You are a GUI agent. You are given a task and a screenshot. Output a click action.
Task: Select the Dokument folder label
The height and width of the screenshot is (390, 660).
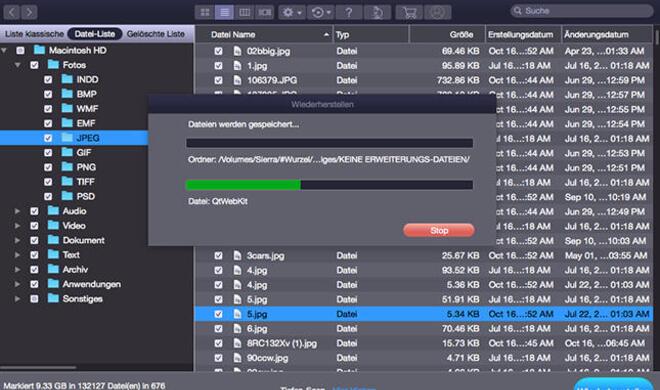pyautogui.click(x=83, y=240)
